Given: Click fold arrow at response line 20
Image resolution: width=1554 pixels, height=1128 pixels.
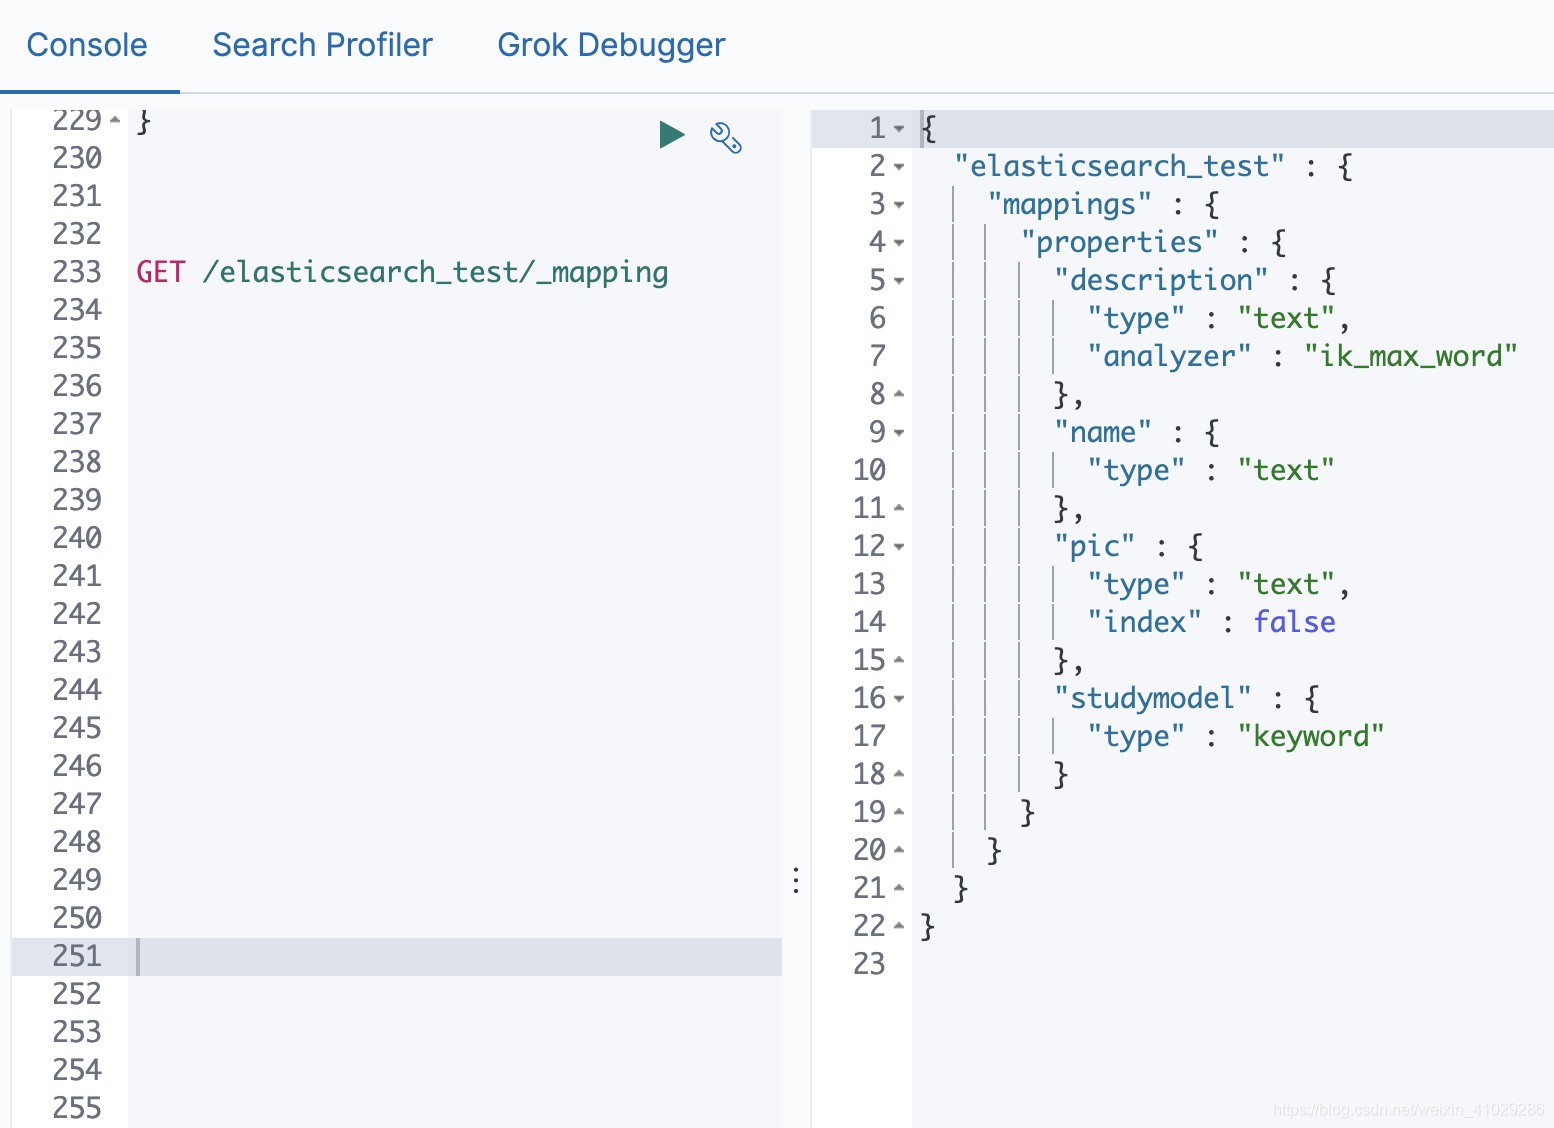Looking at the screenshot, I should 899,850.
